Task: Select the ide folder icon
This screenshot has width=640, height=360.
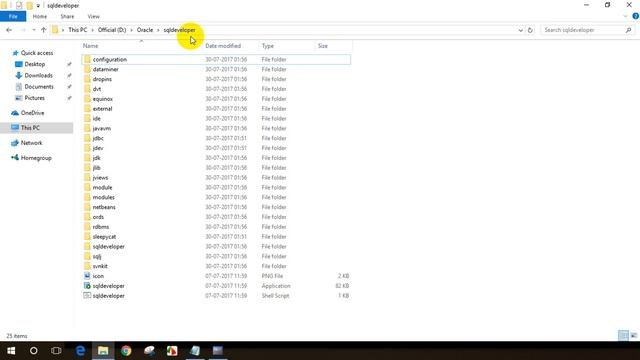Action: [87, 118]
